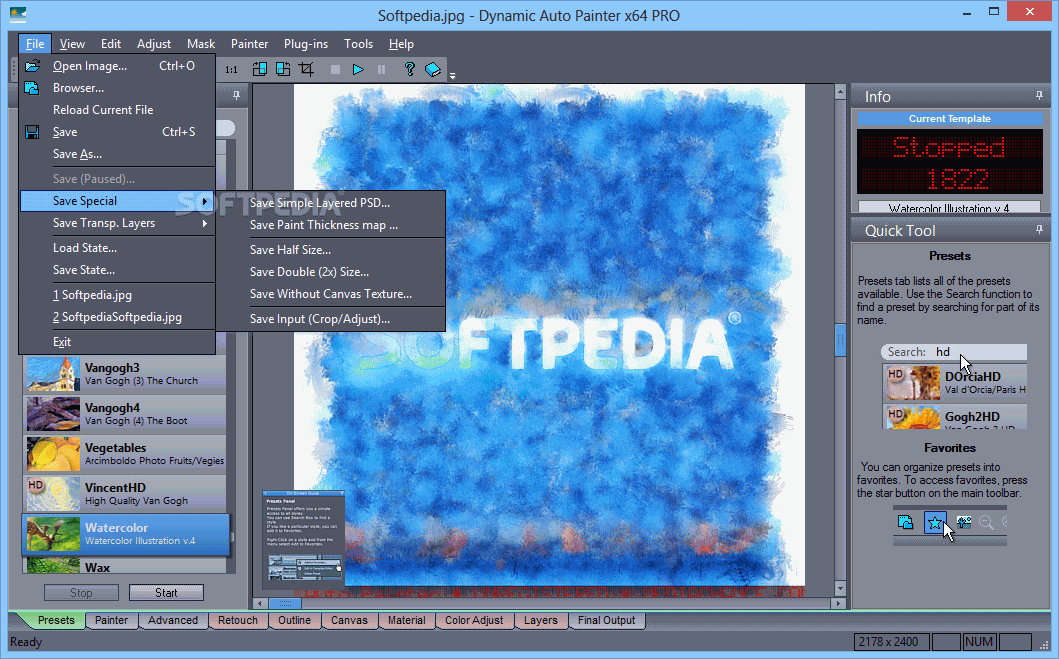Screen dimensions: 1059x659
Task: Choose Save Double (2x) Size...
Action: point(330,271)
